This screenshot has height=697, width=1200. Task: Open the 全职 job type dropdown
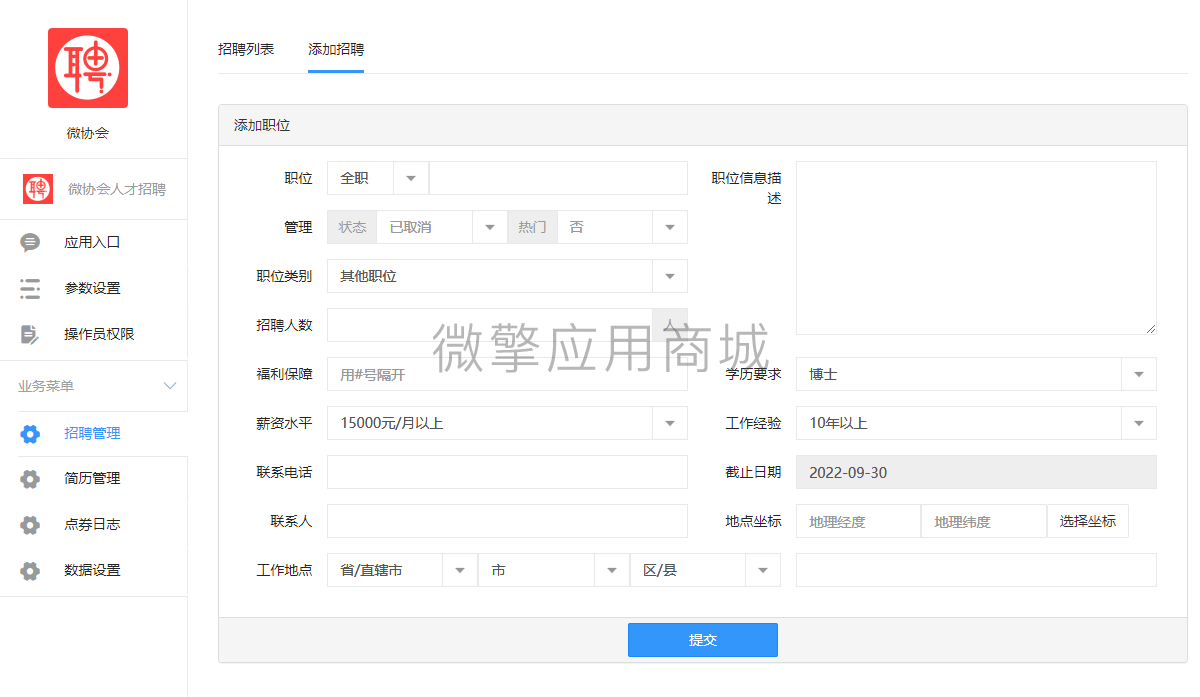click(378, 178)
